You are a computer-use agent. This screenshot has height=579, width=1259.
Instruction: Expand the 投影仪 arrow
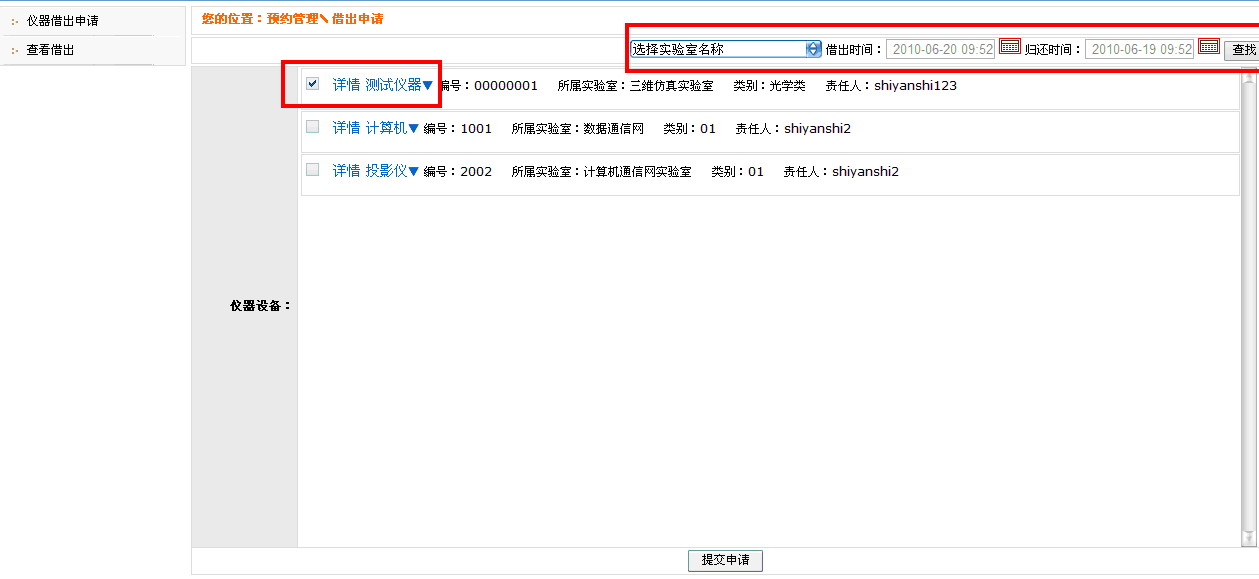point(413,172)
